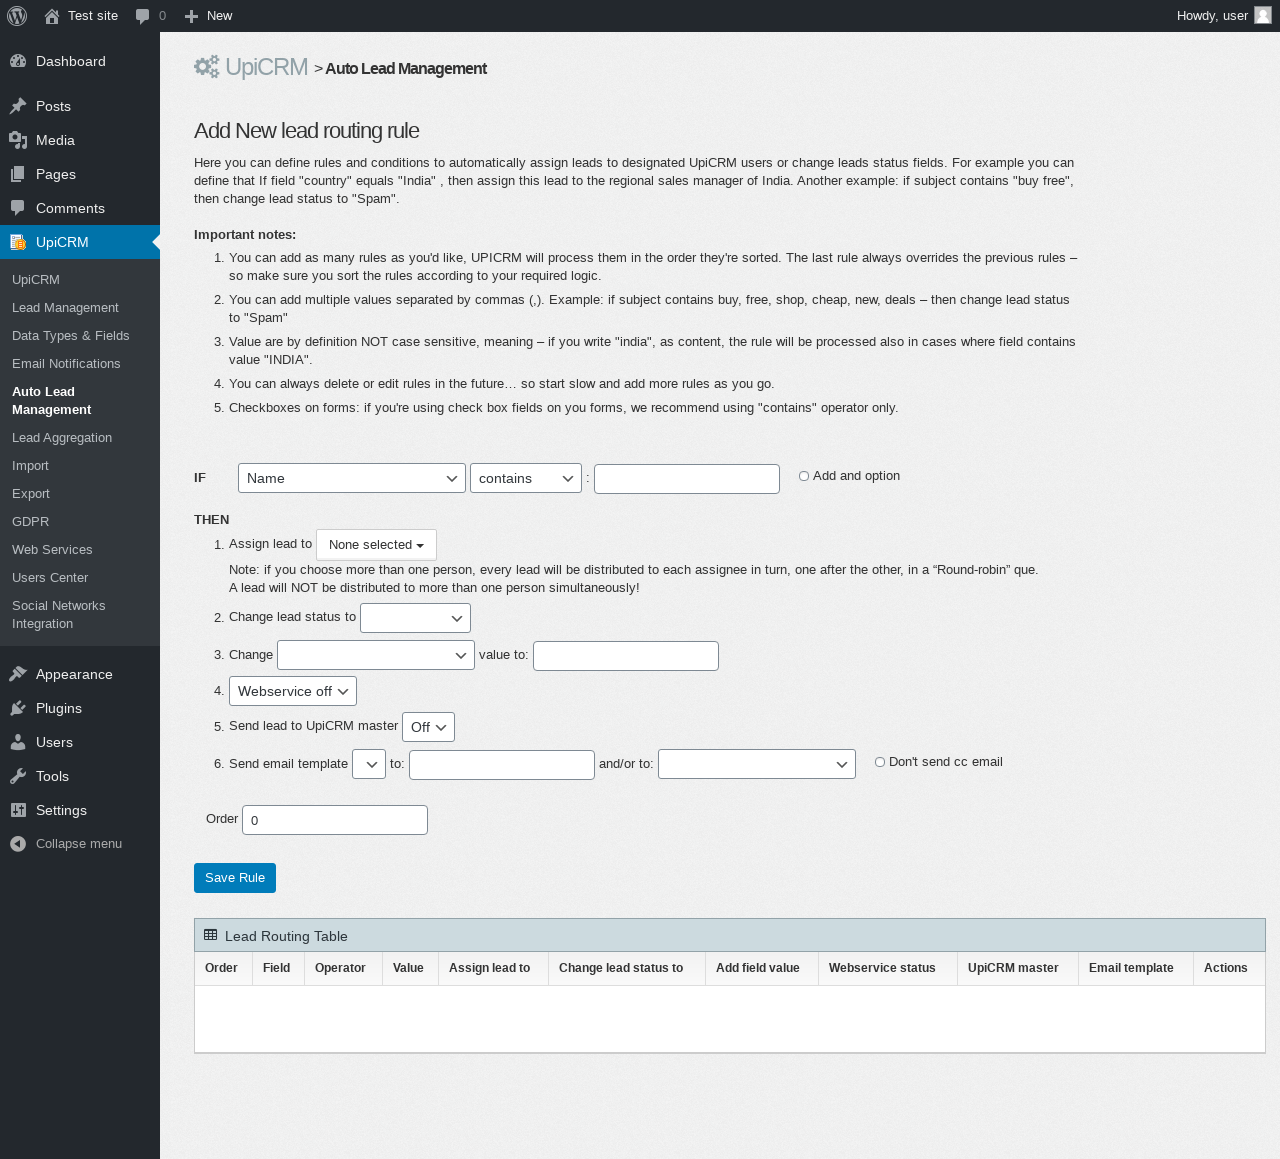Open Users Center submenu item
Viewport: 1280px width, 1159px height.
point(50,577)
